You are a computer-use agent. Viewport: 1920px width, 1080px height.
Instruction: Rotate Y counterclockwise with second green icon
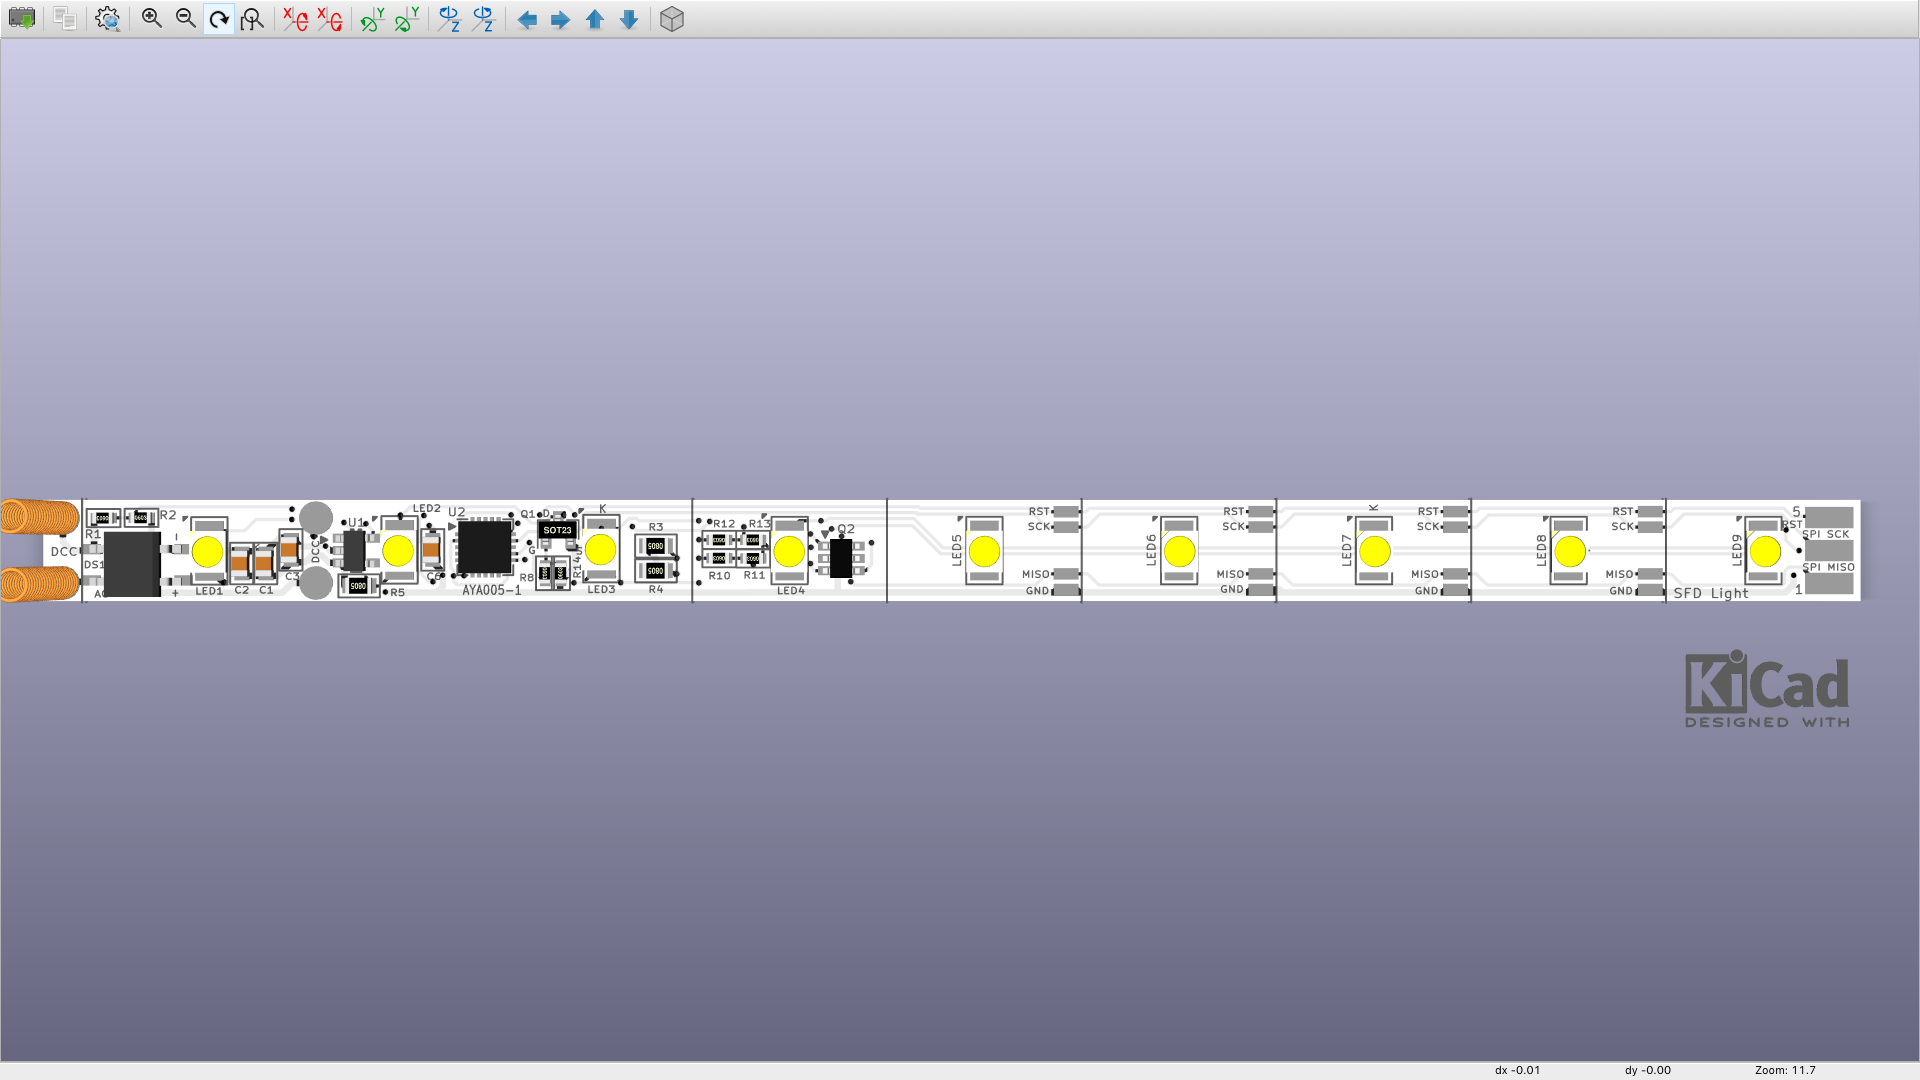tap(407, 19)
